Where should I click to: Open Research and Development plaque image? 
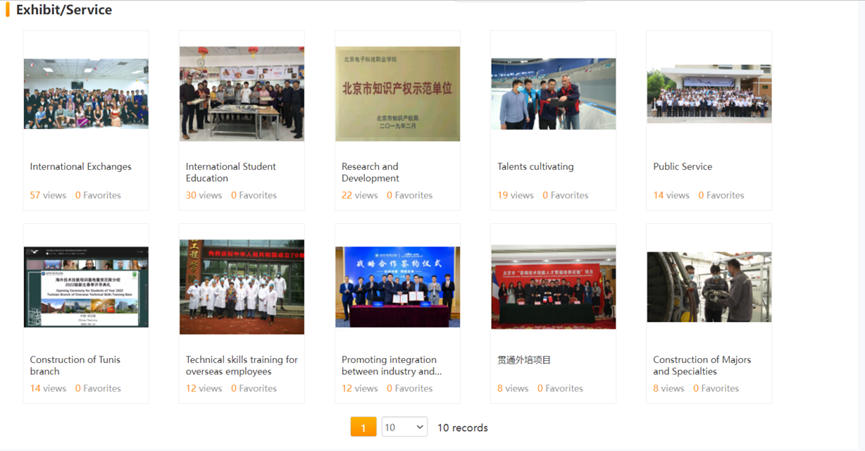pos(397,94)
